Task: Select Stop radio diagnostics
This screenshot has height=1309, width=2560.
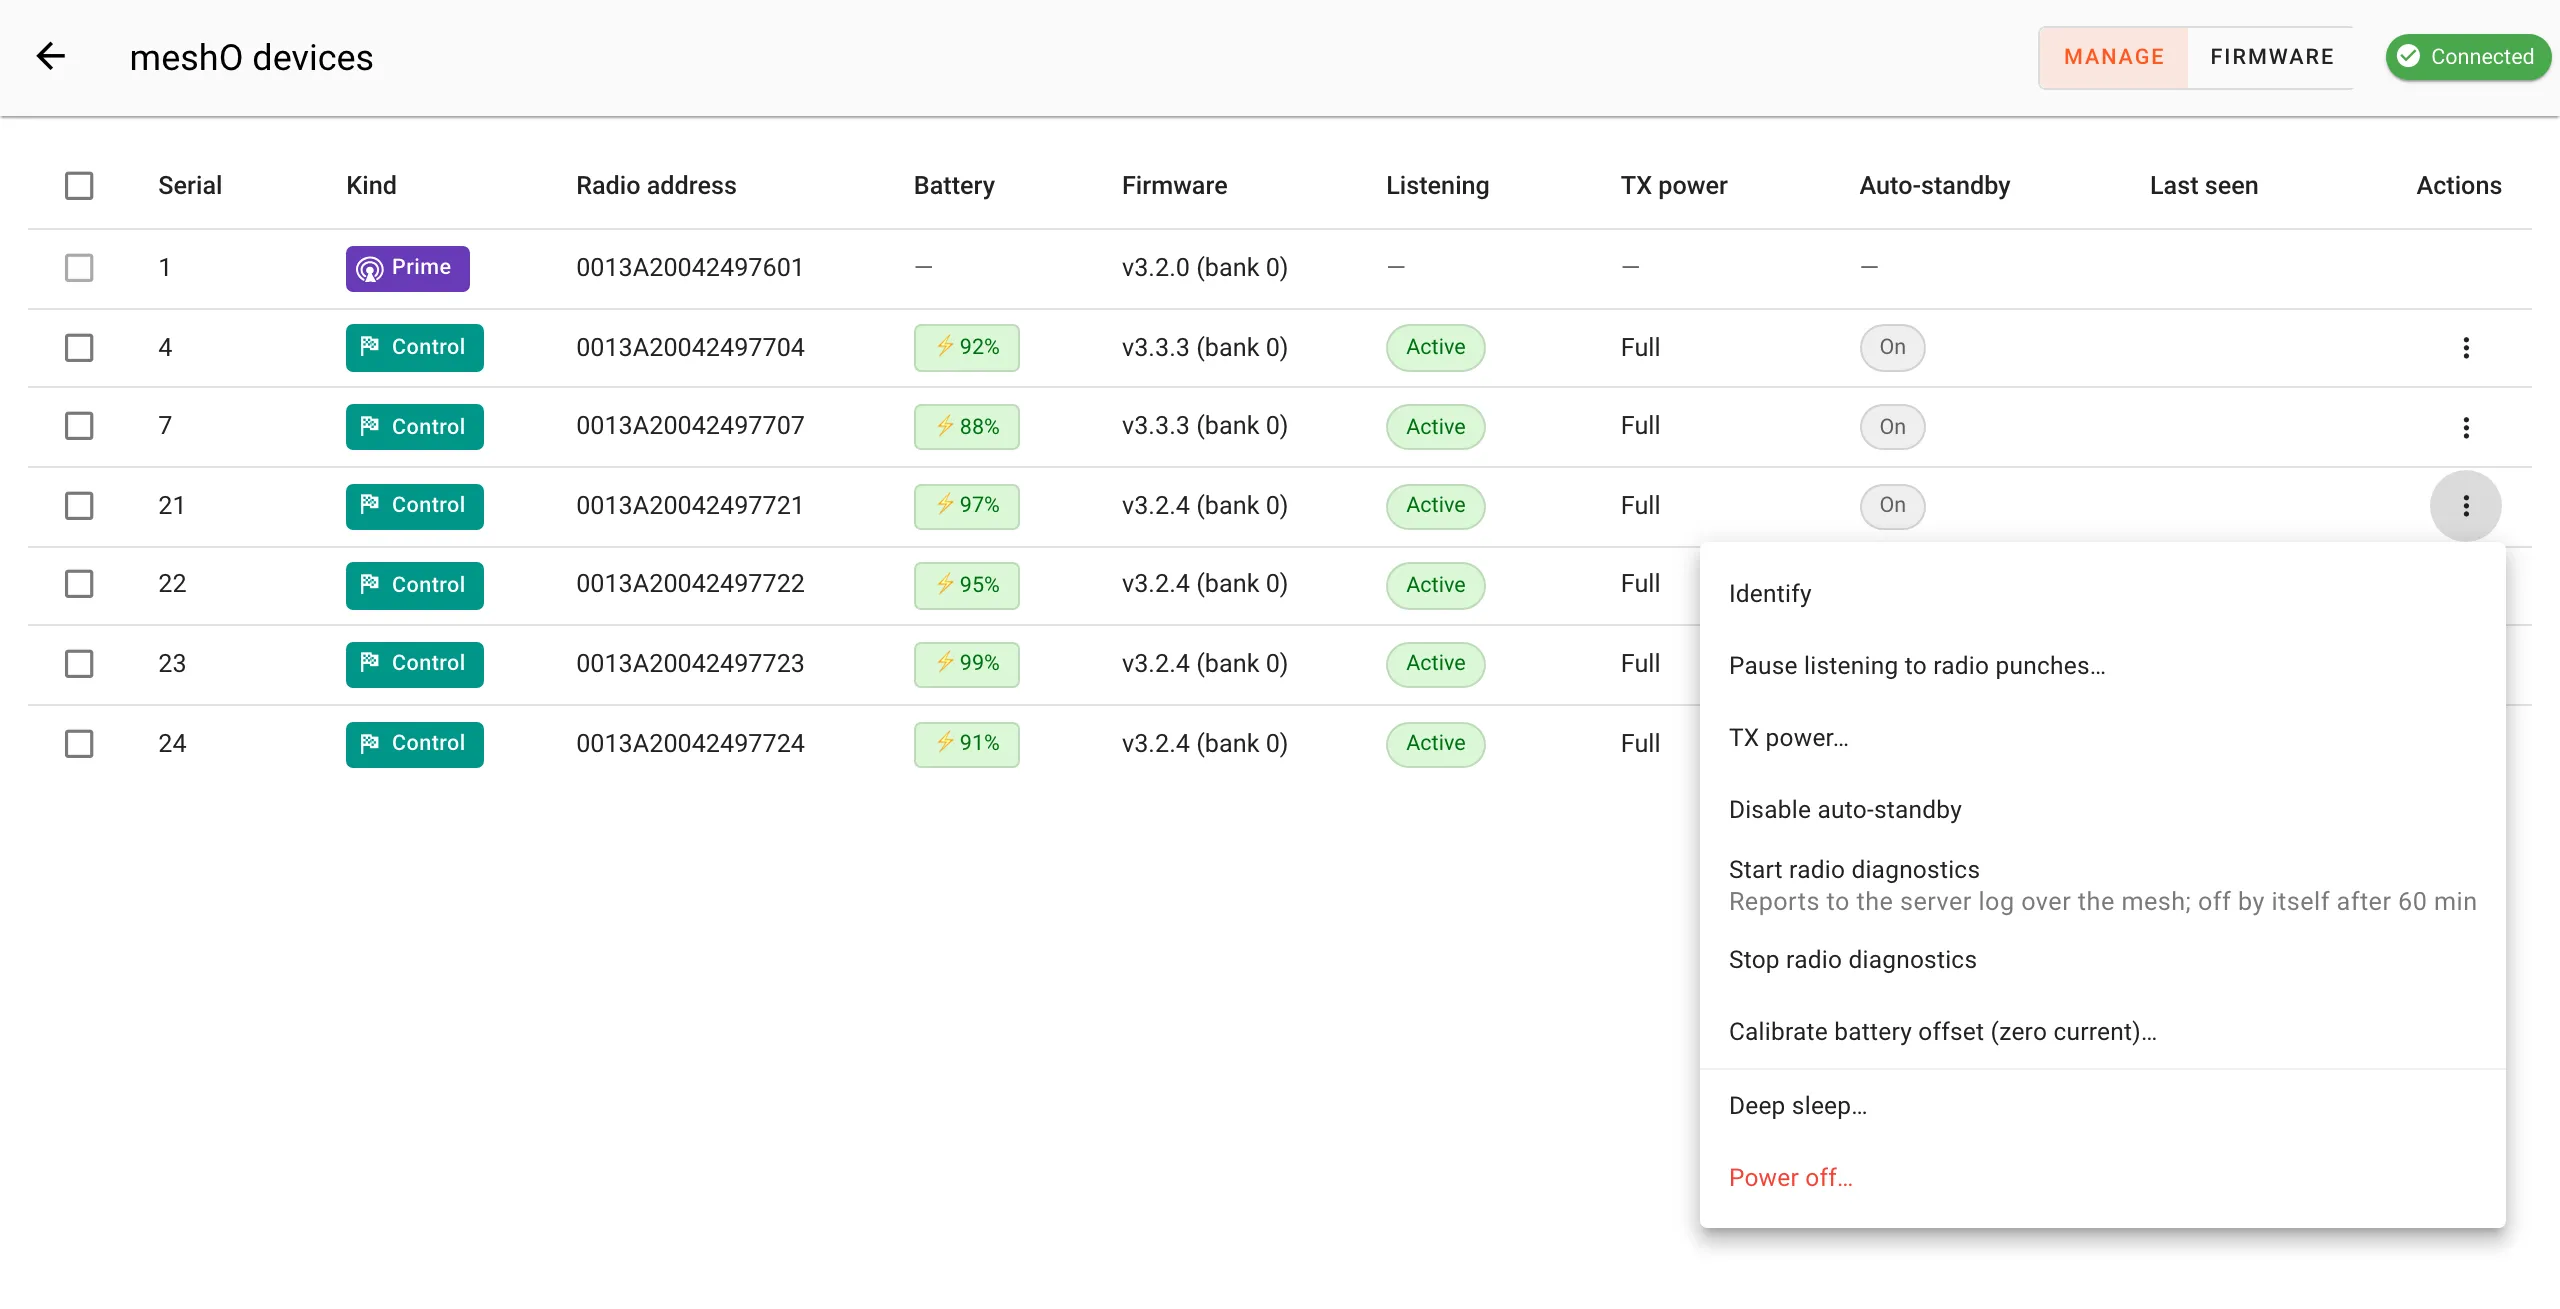Action: 2102,960
